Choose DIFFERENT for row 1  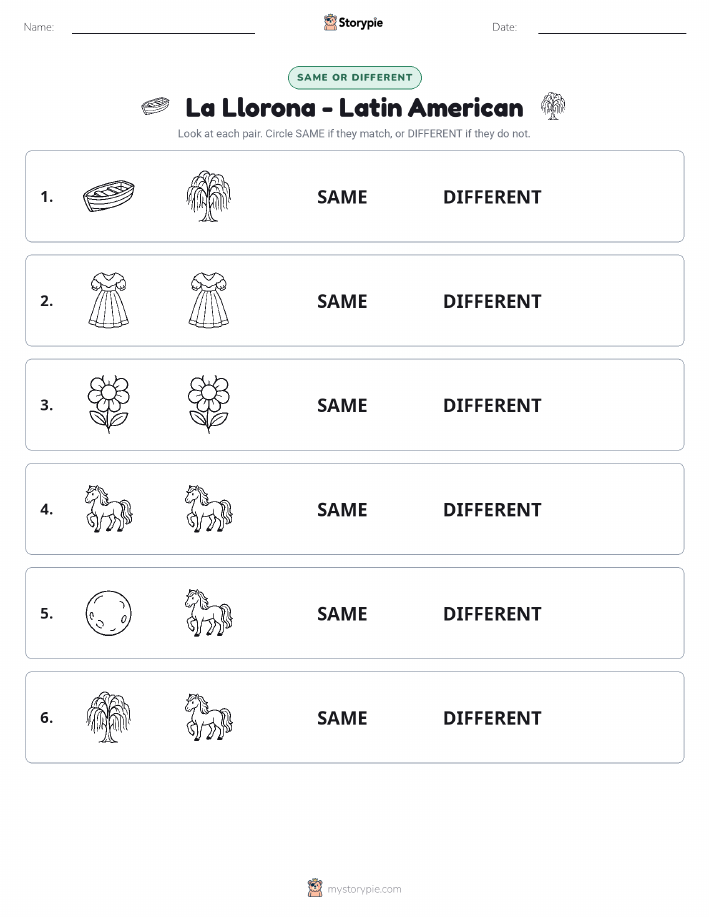point(492,197)
